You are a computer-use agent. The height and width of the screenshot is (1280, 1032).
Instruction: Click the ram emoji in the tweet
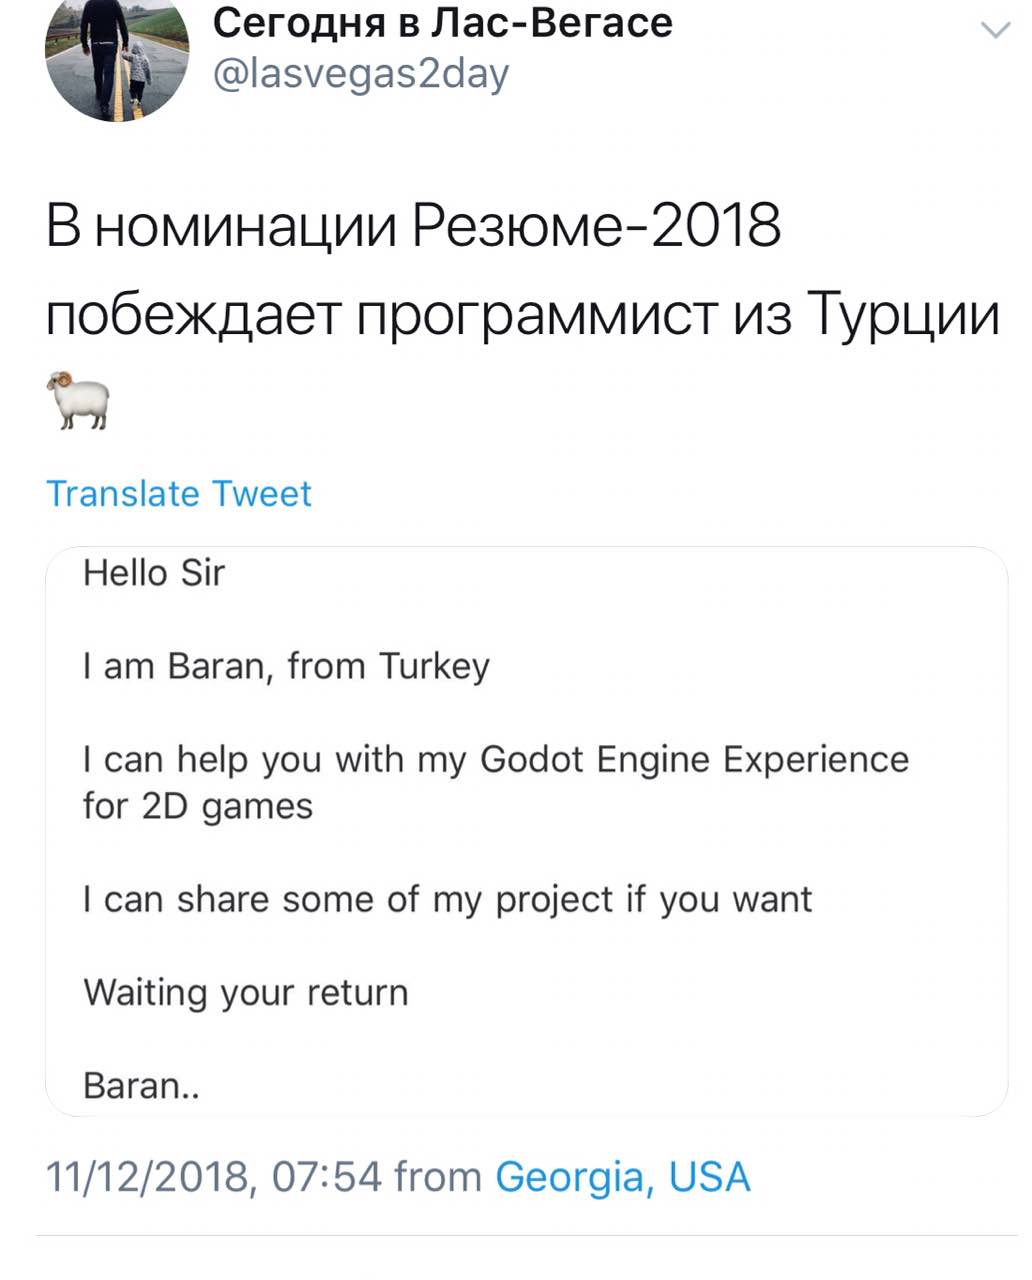click(77, 398)
